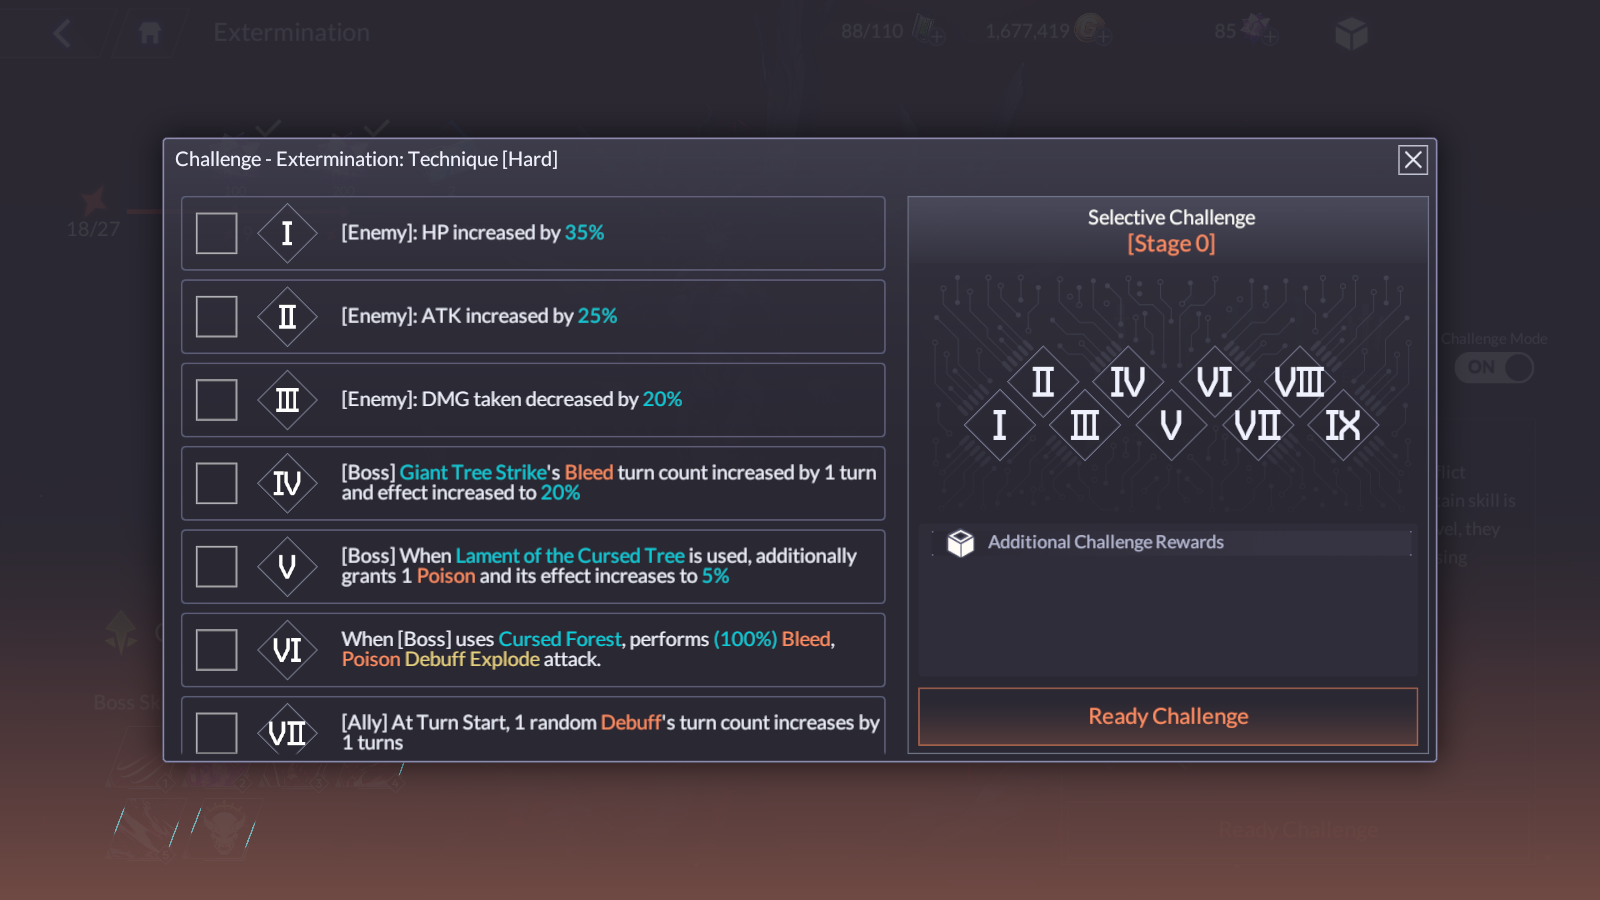Click the diamond VI icon in the challenge list
Viewport: 1600px width, 900px height.
(287, 650)
